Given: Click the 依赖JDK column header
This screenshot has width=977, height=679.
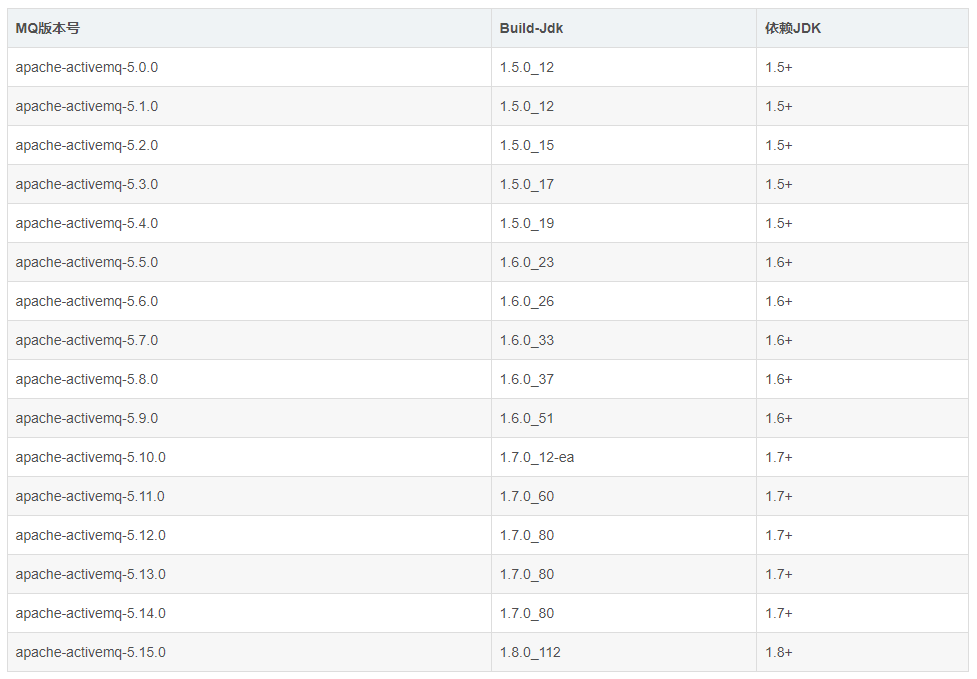Looking at the screenshot, I should pos(793,29).
